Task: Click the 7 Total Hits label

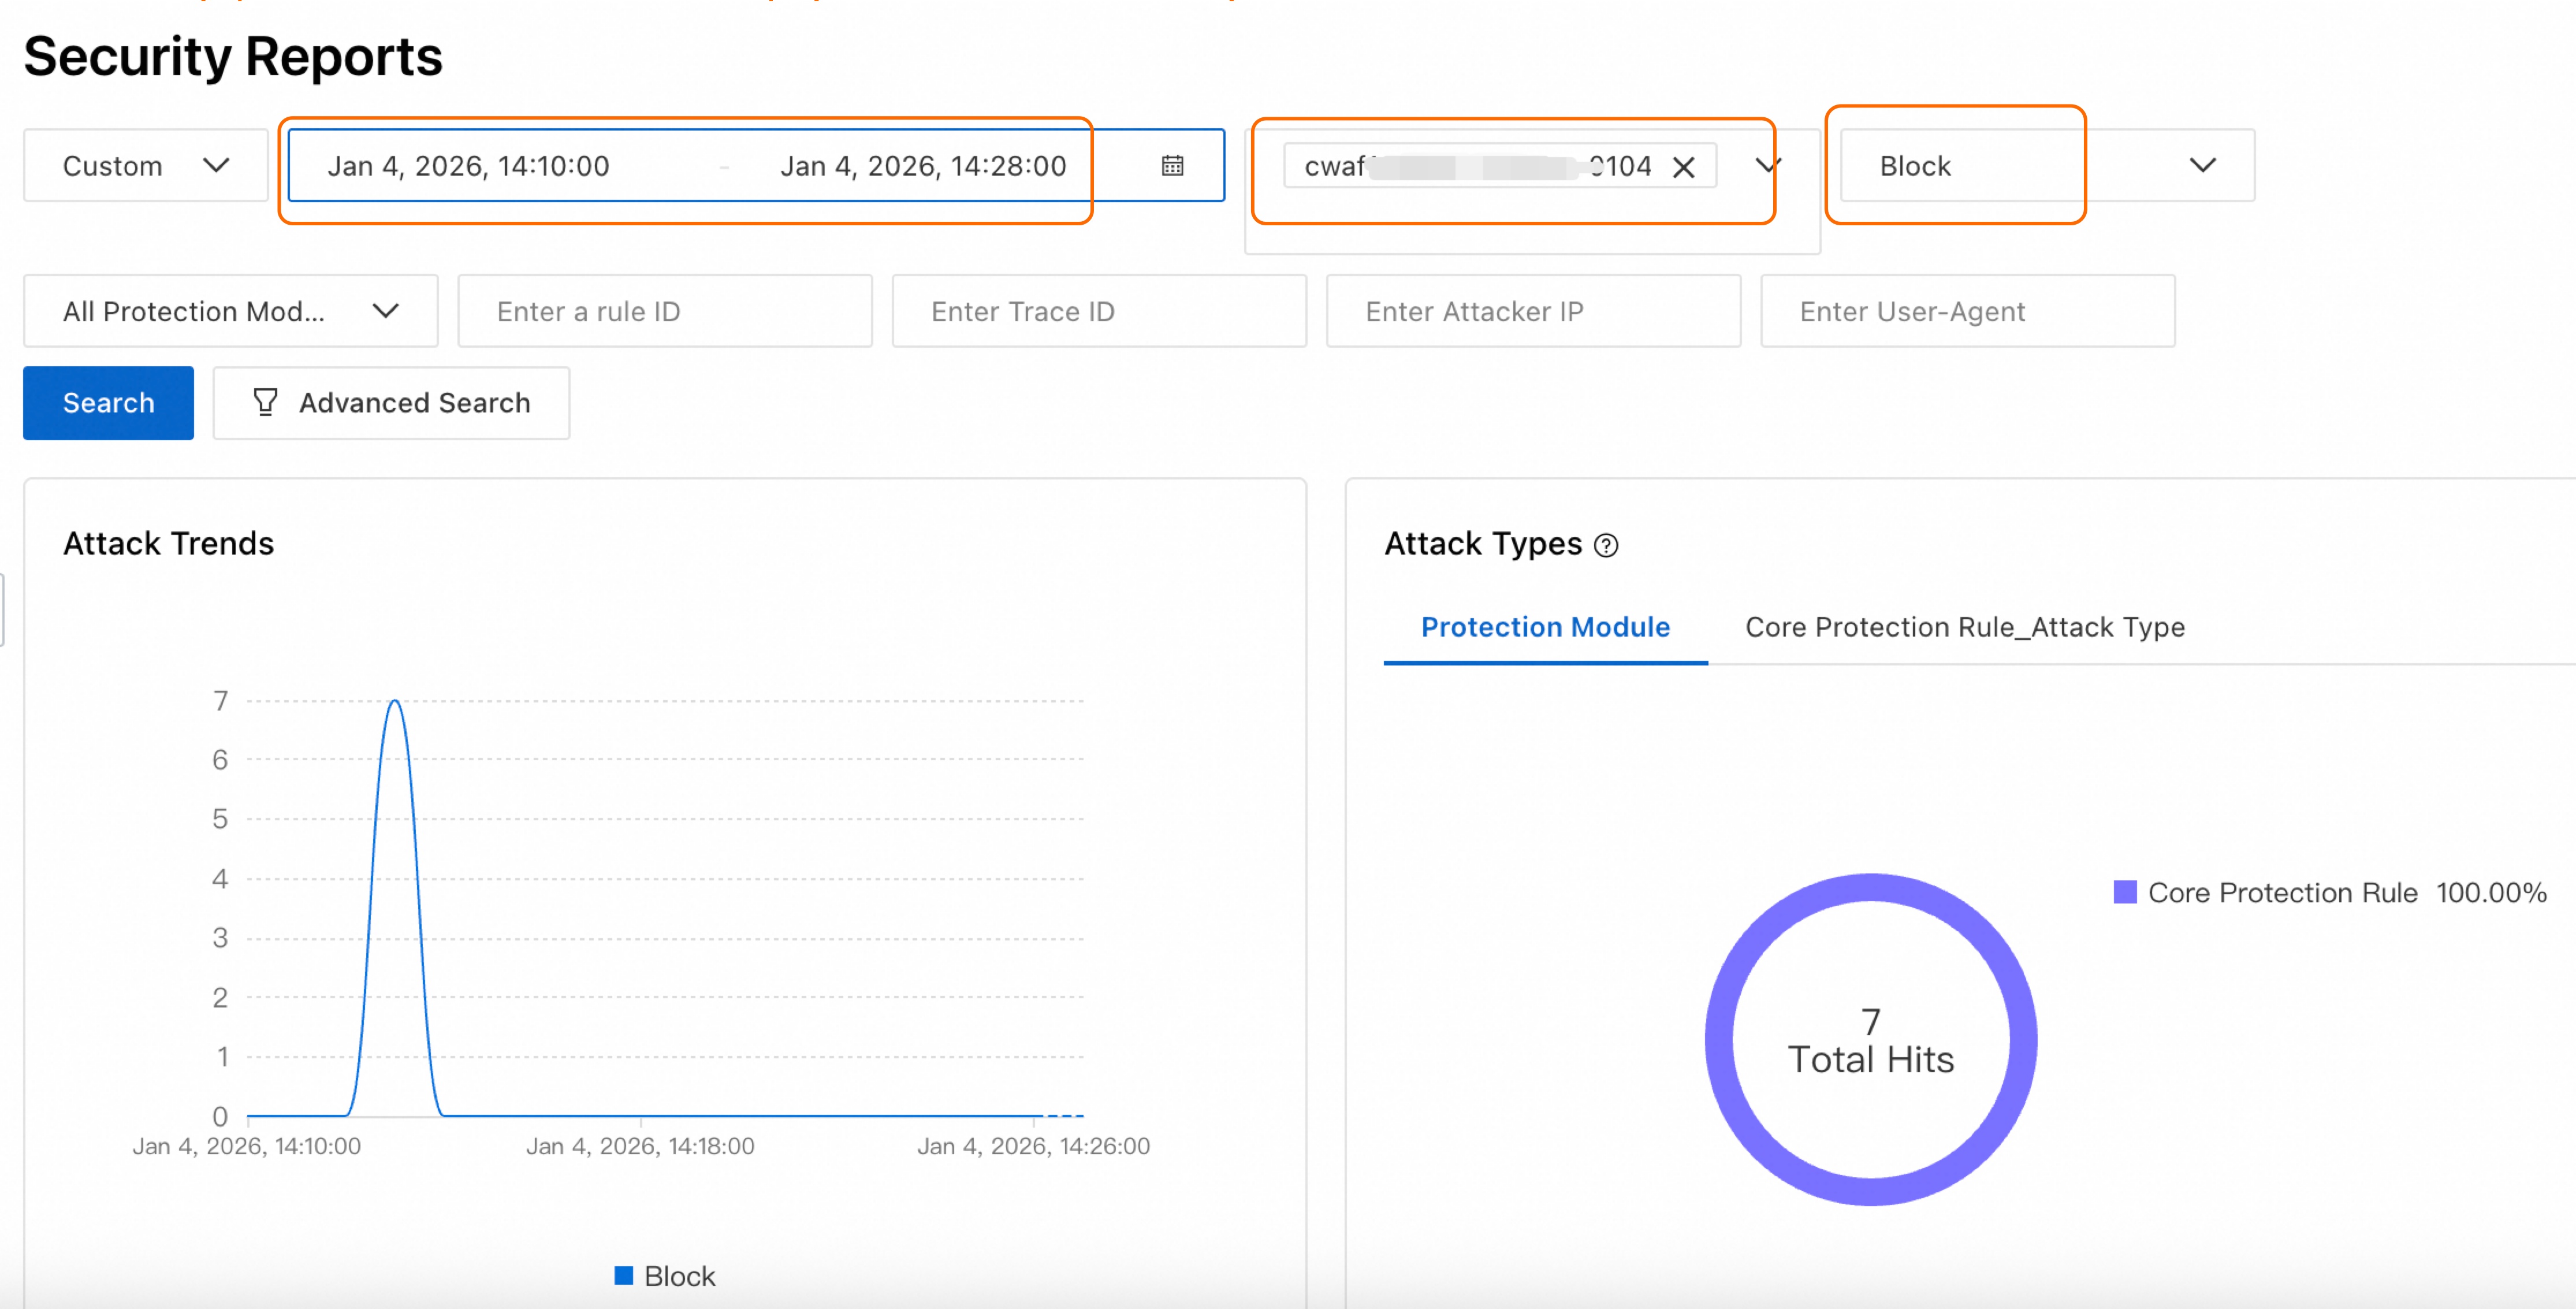Action: point(1871,1041)
